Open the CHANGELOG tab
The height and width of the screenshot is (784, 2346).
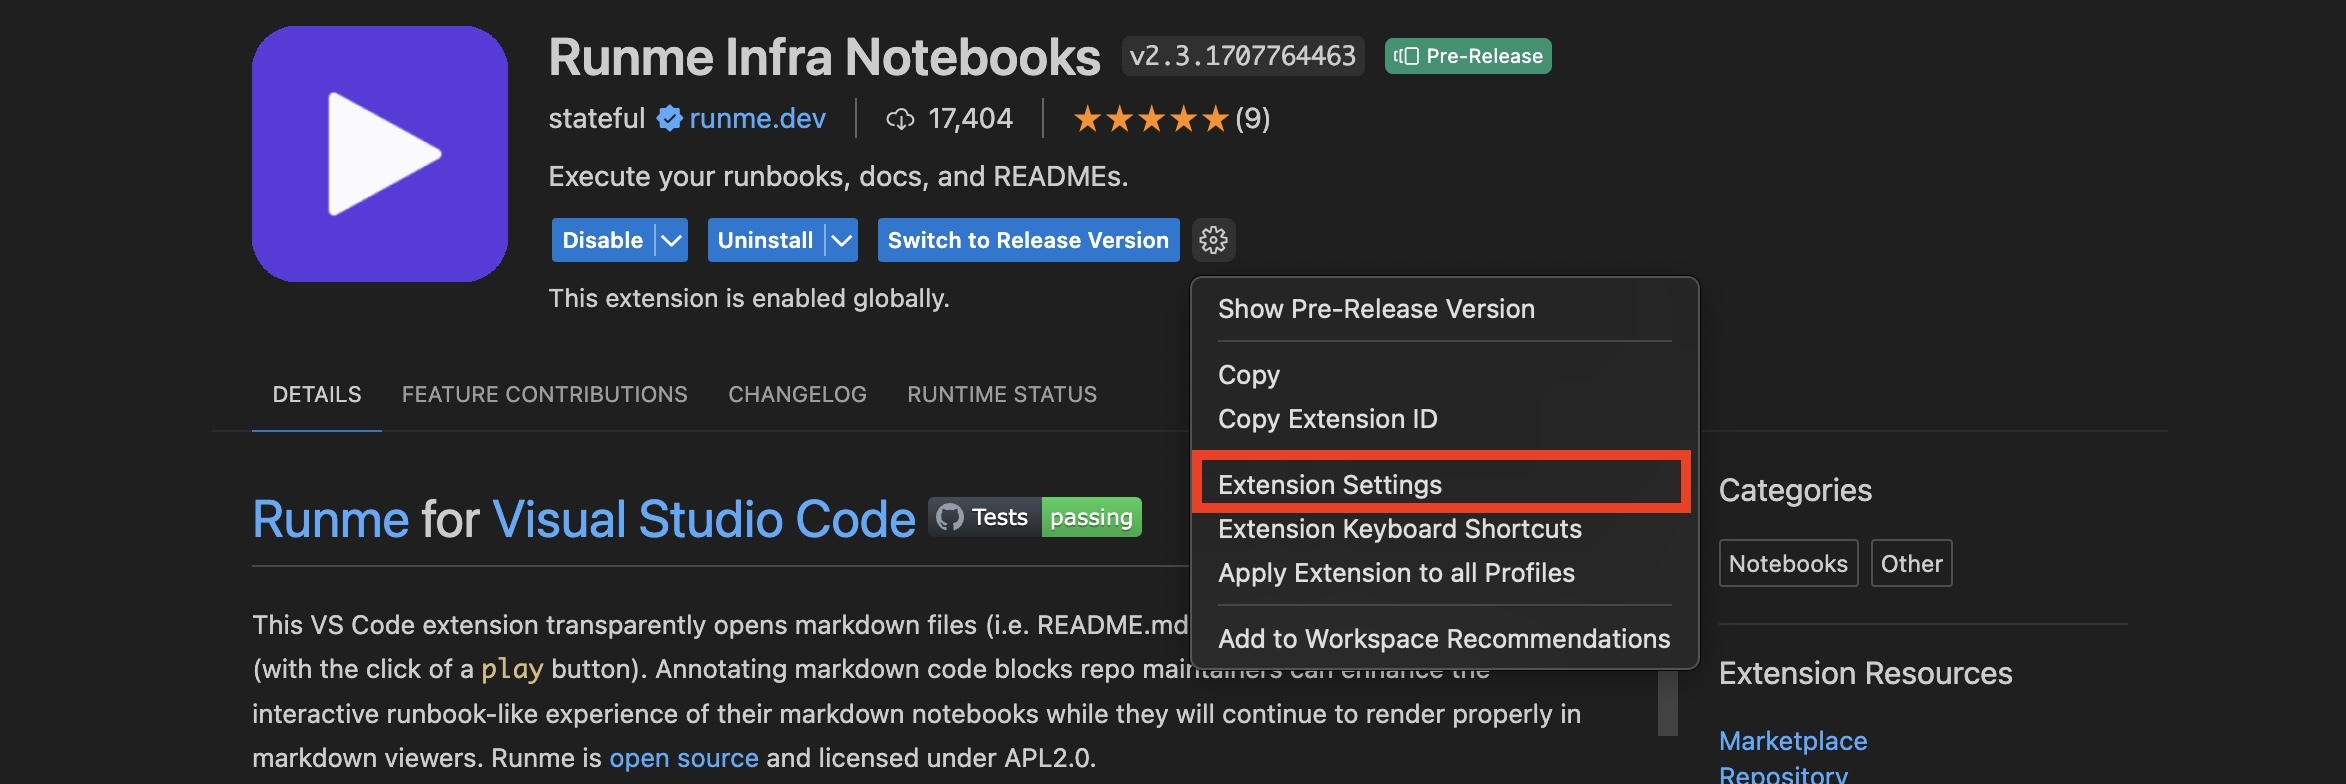(x=797, y=394)
